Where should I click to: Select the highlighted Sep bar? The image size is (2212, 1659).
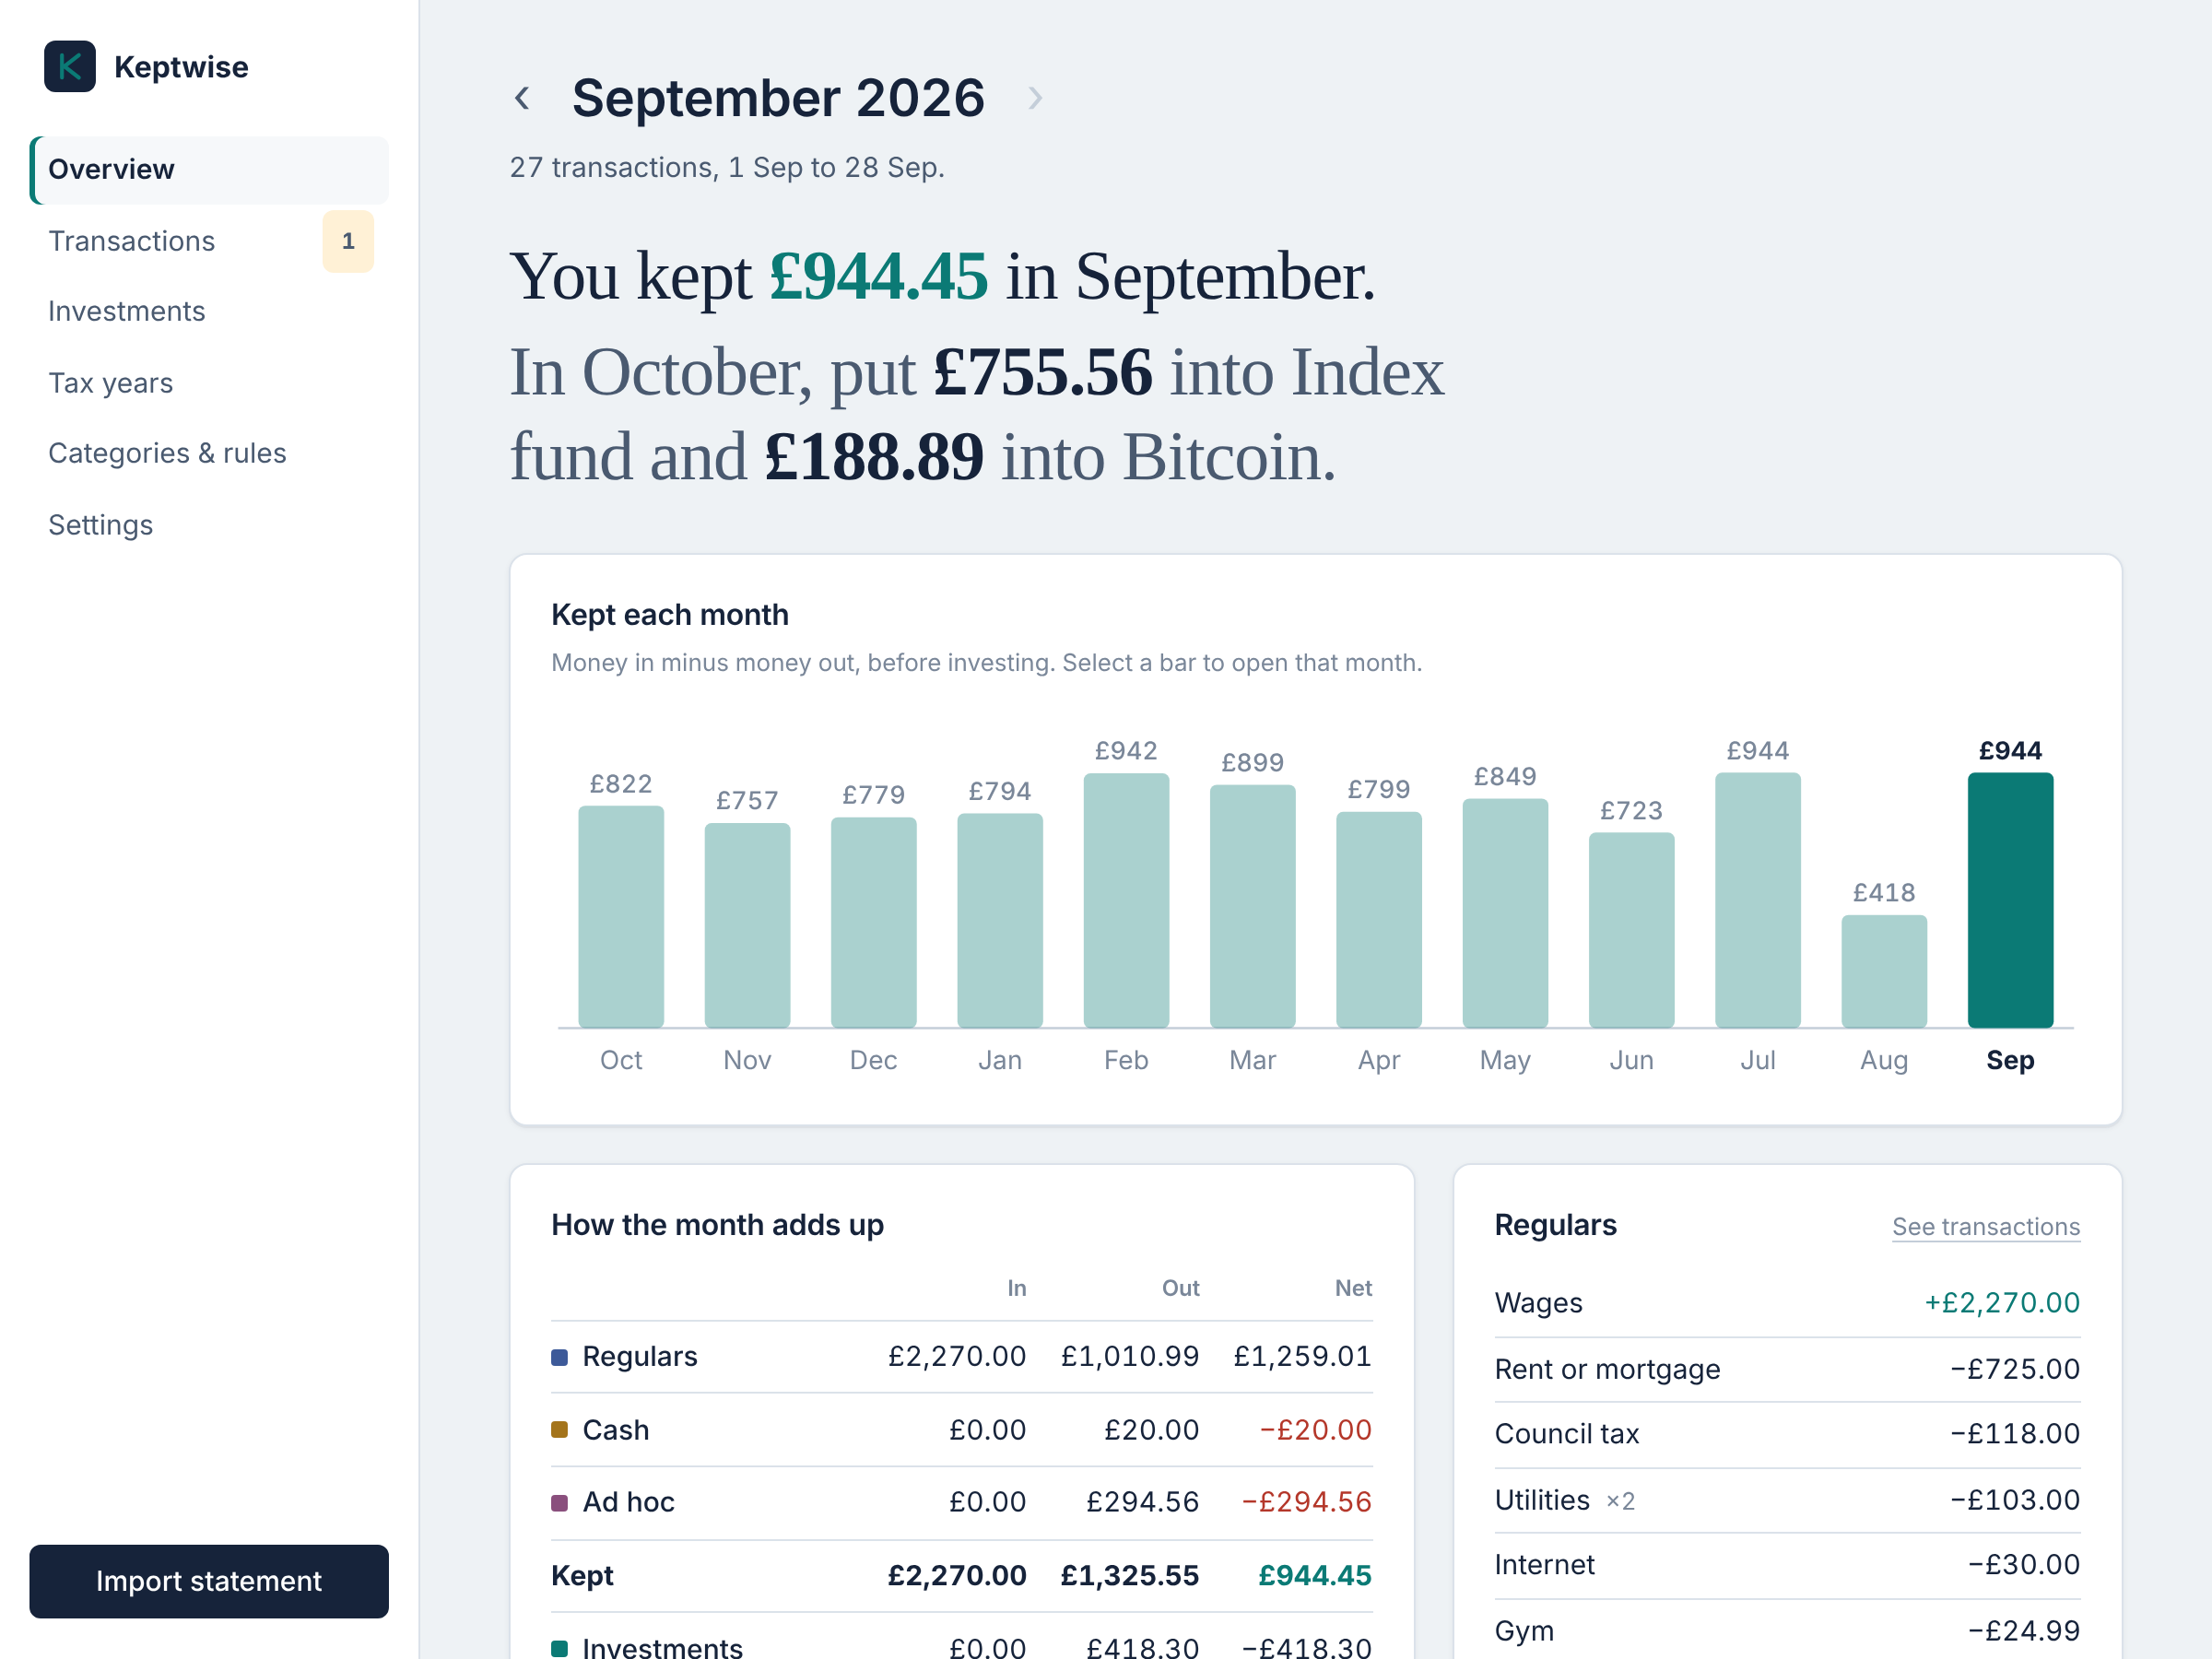[x=2010, y=900]
